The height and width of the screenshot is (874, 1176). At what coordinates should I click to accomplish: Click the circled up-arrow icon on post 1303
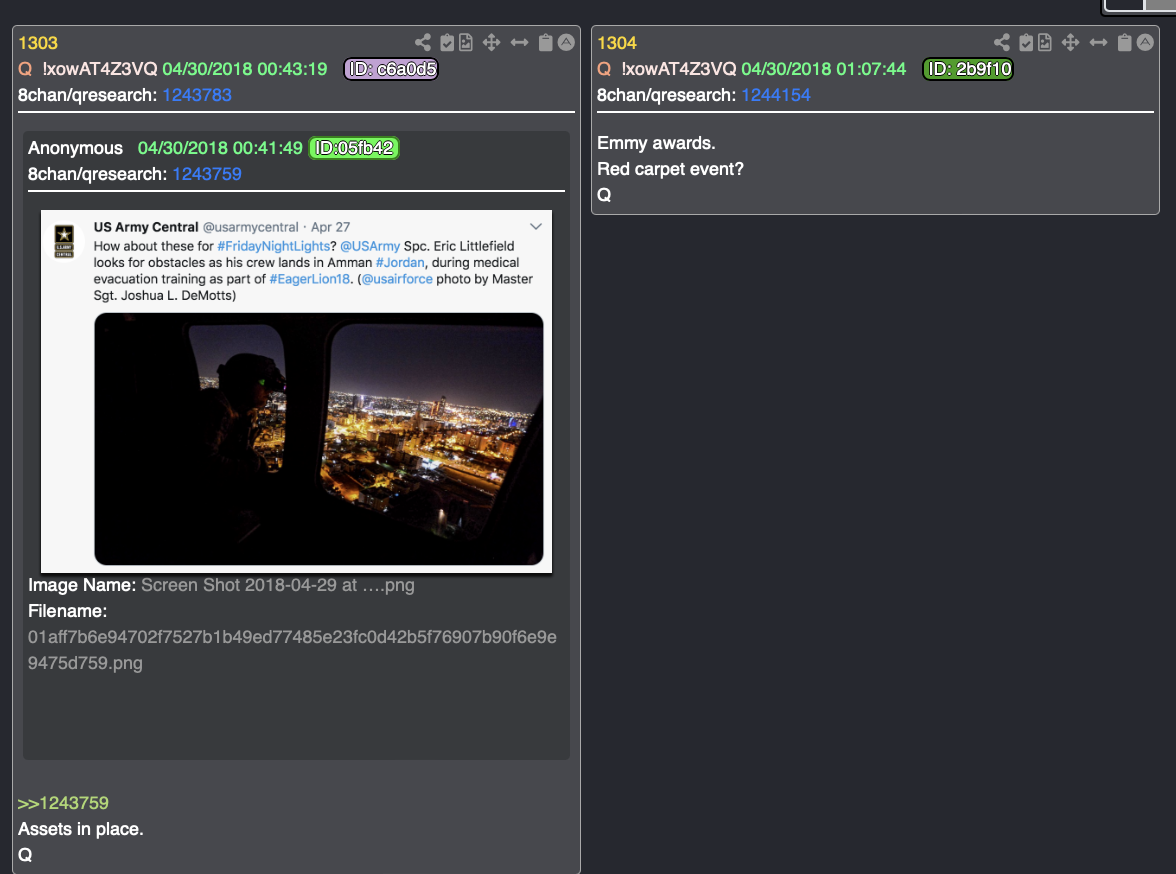pyautogui.click(x=566, y=43)
